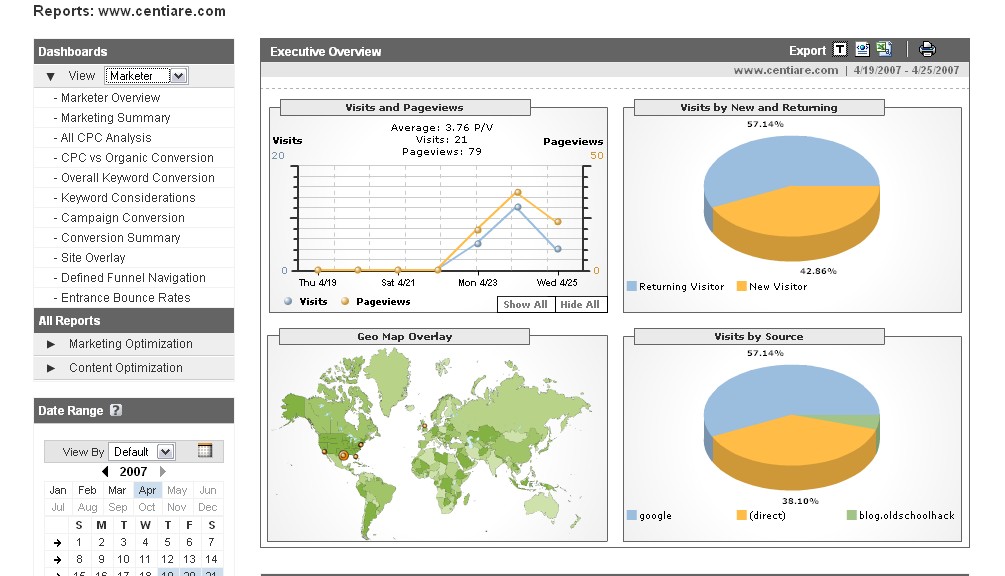Viewport: 1005px width, 576px height.
Task: Print the Executive Overview report
Action: coord(927,50)
